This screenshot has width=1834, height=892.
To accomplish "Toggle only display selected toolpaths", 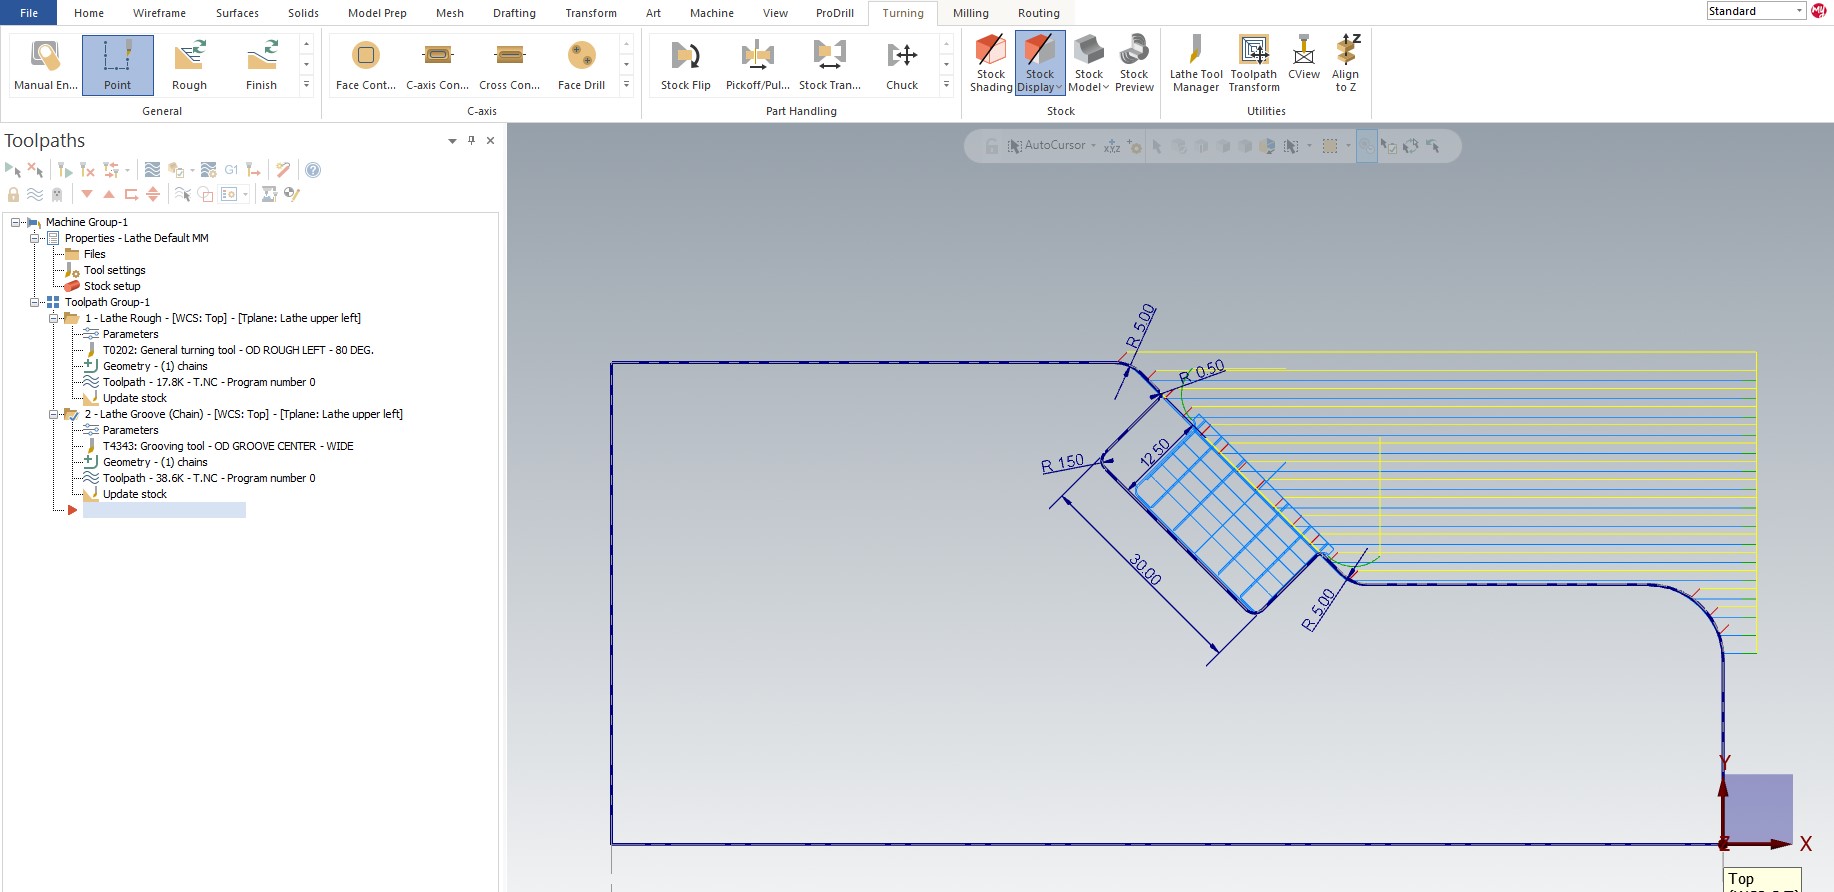I will click(183, 194).
